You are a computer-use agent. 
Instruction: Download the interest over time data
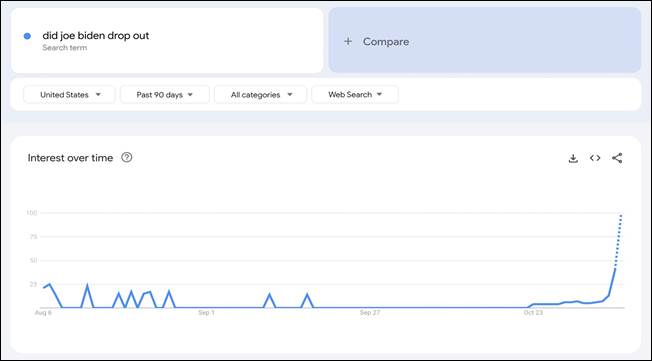point(573,158)
